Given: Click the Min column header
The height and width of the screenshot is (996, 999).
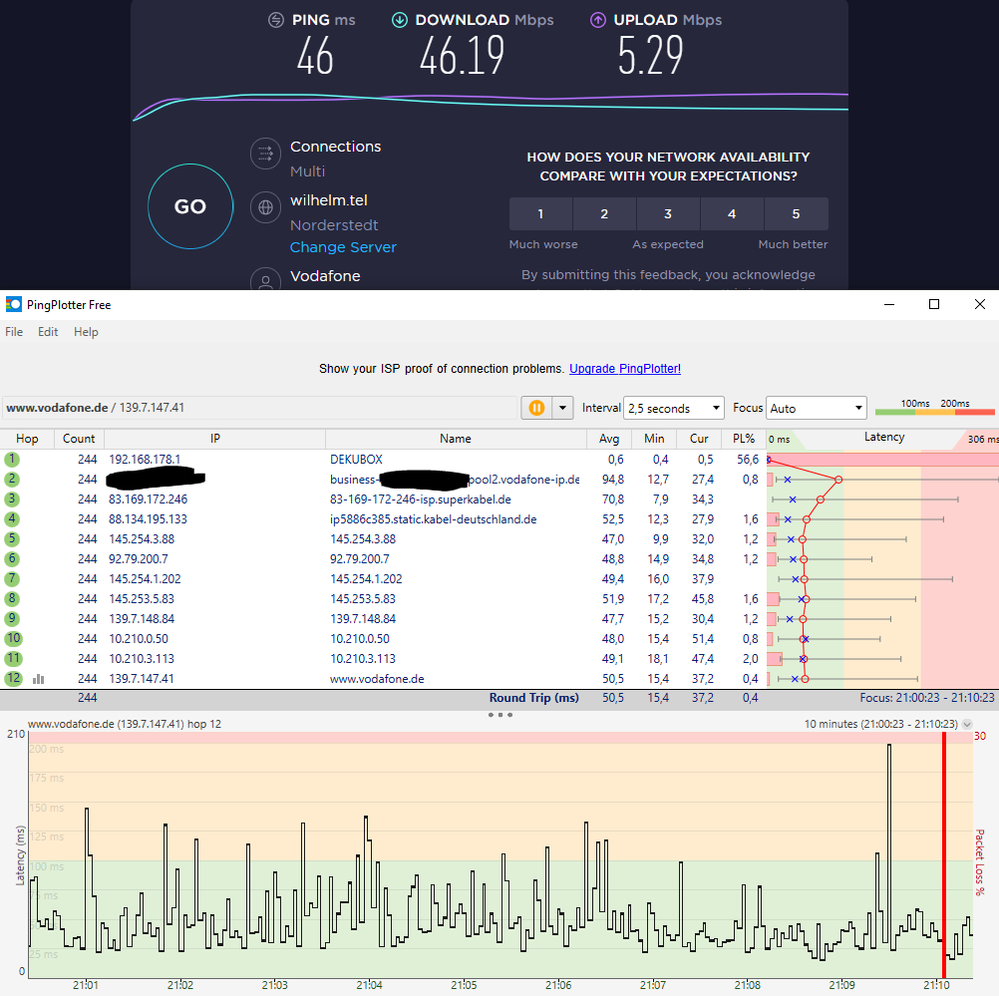Looking at the screenshot, I should (x=654, y=438).
